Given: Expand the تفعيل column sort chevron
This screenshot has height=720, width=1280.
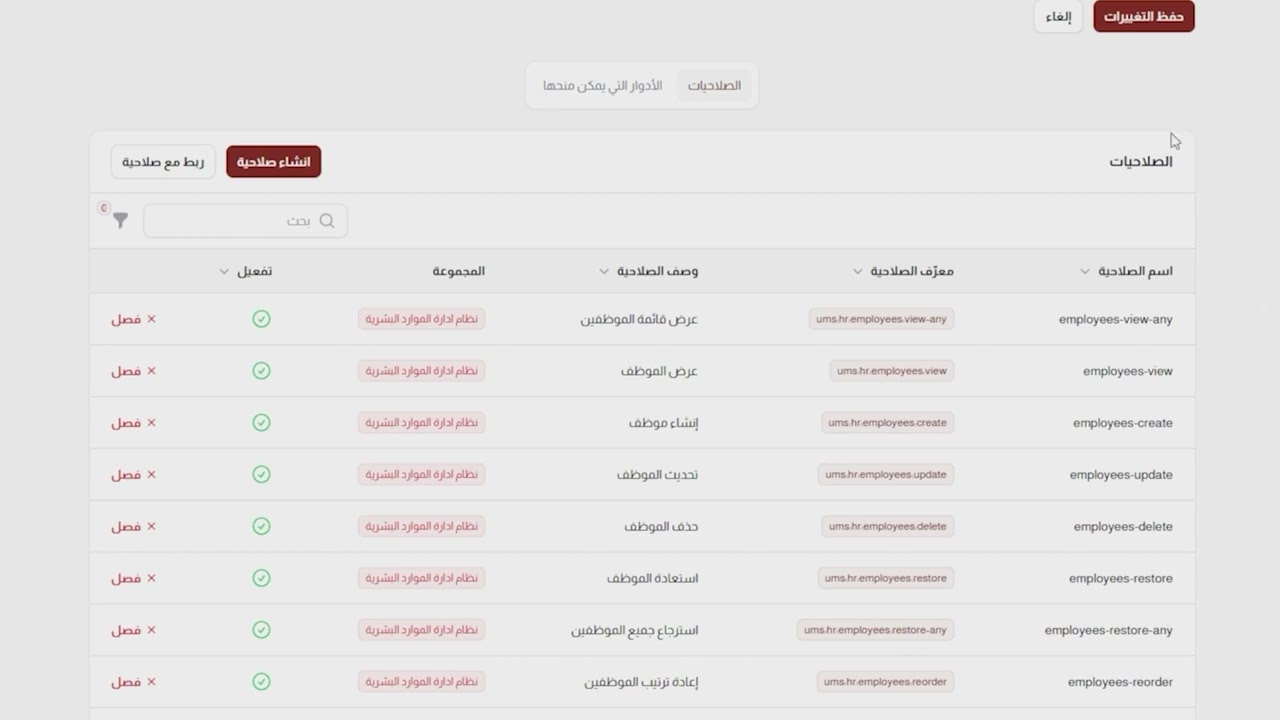Looking at the screenshot, I should tap(224, 271).
